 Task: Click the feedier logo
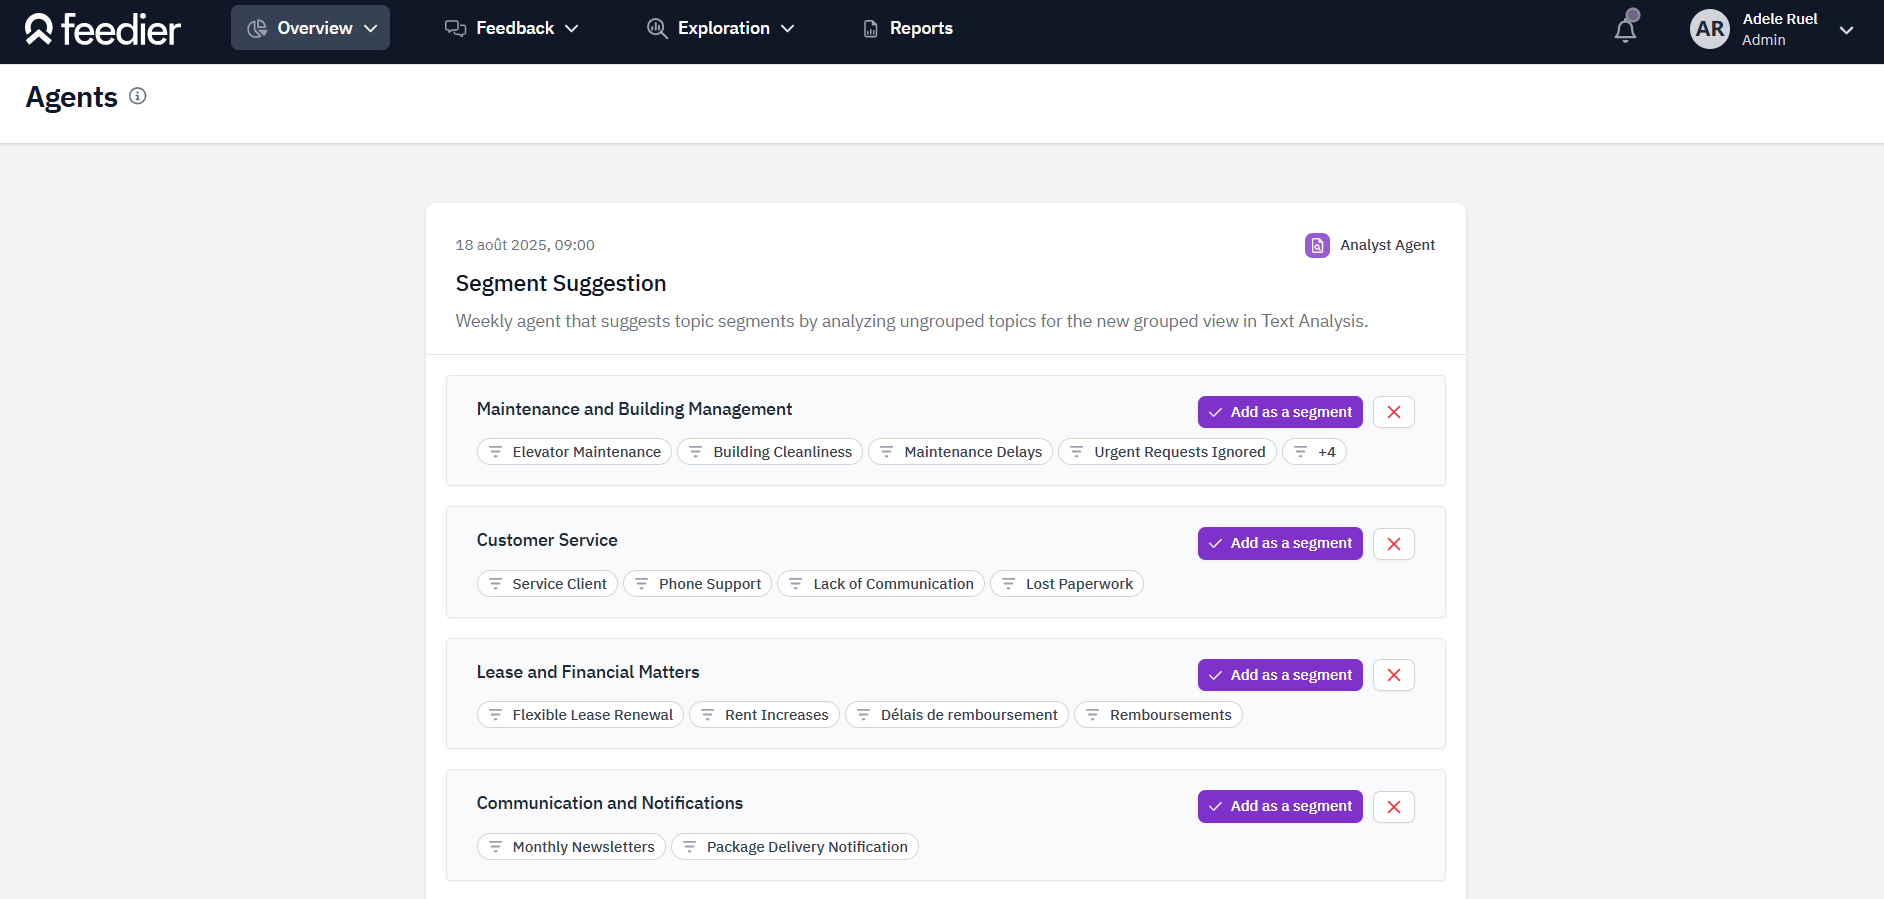(x=103, y=29)
